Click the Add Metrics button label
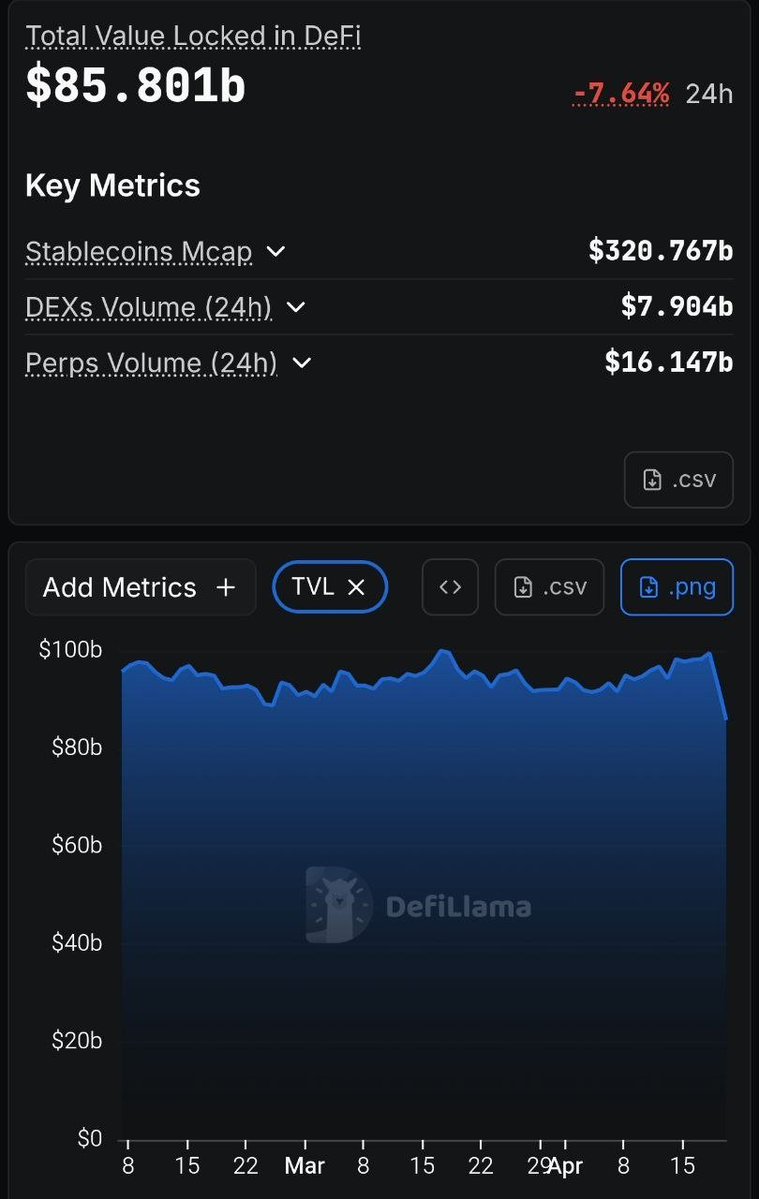 pos(119,587)
